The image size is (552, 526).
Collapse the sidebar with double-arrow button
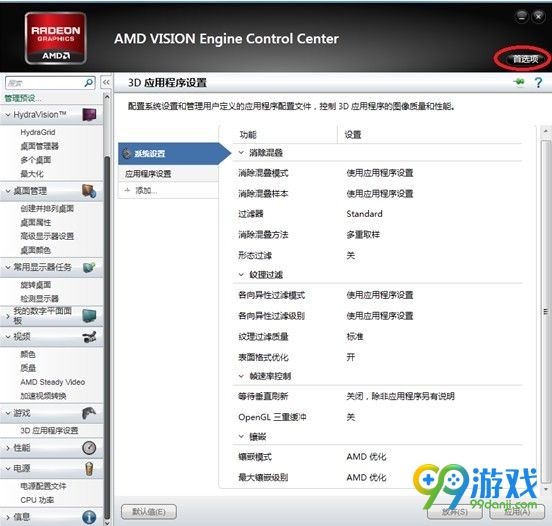coord(106,83)
